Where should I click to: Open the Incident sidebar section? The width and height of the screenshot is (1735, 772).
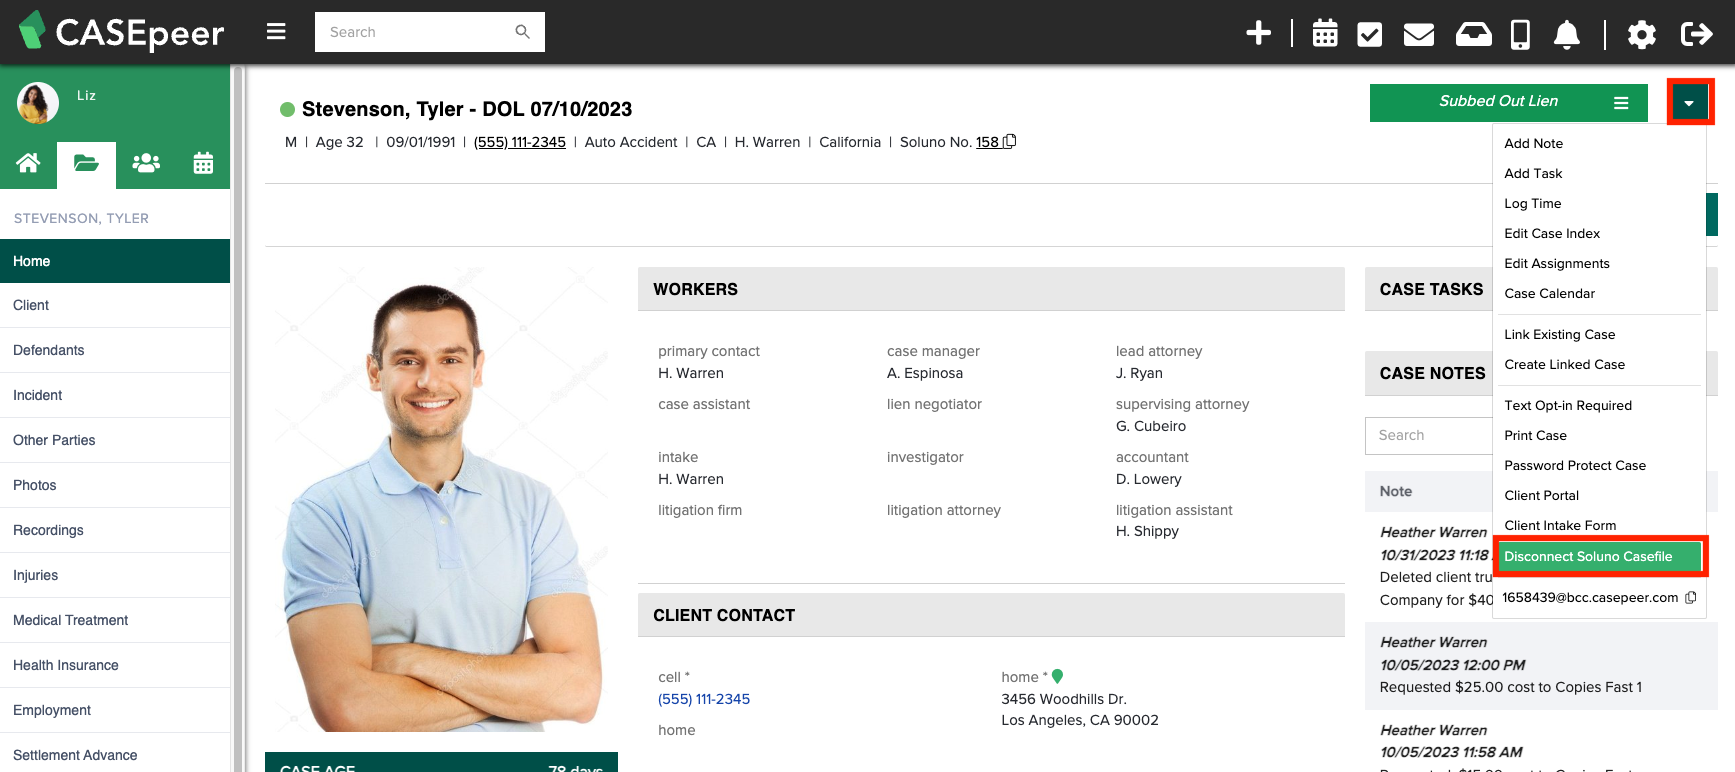[x=115, y=395]
